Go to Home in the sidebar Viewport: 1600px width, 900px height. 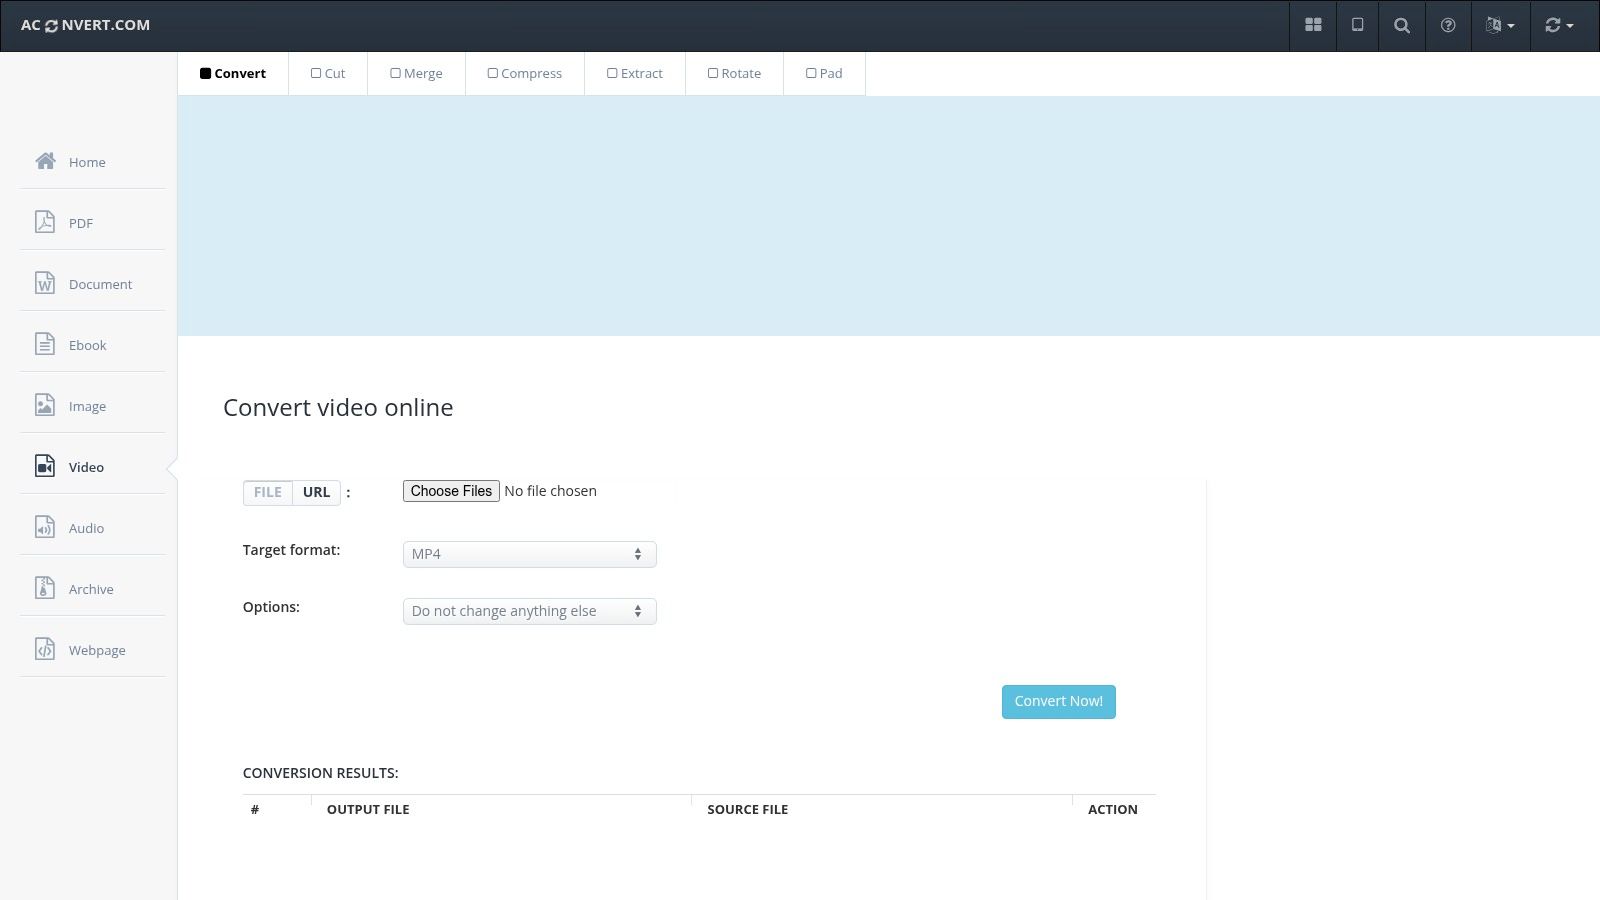coord(92,162)
